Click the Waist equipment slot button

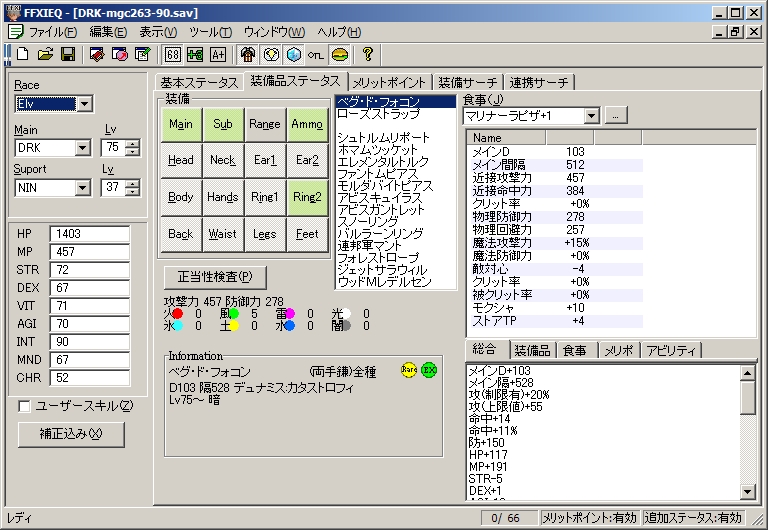tap(223, 234)
